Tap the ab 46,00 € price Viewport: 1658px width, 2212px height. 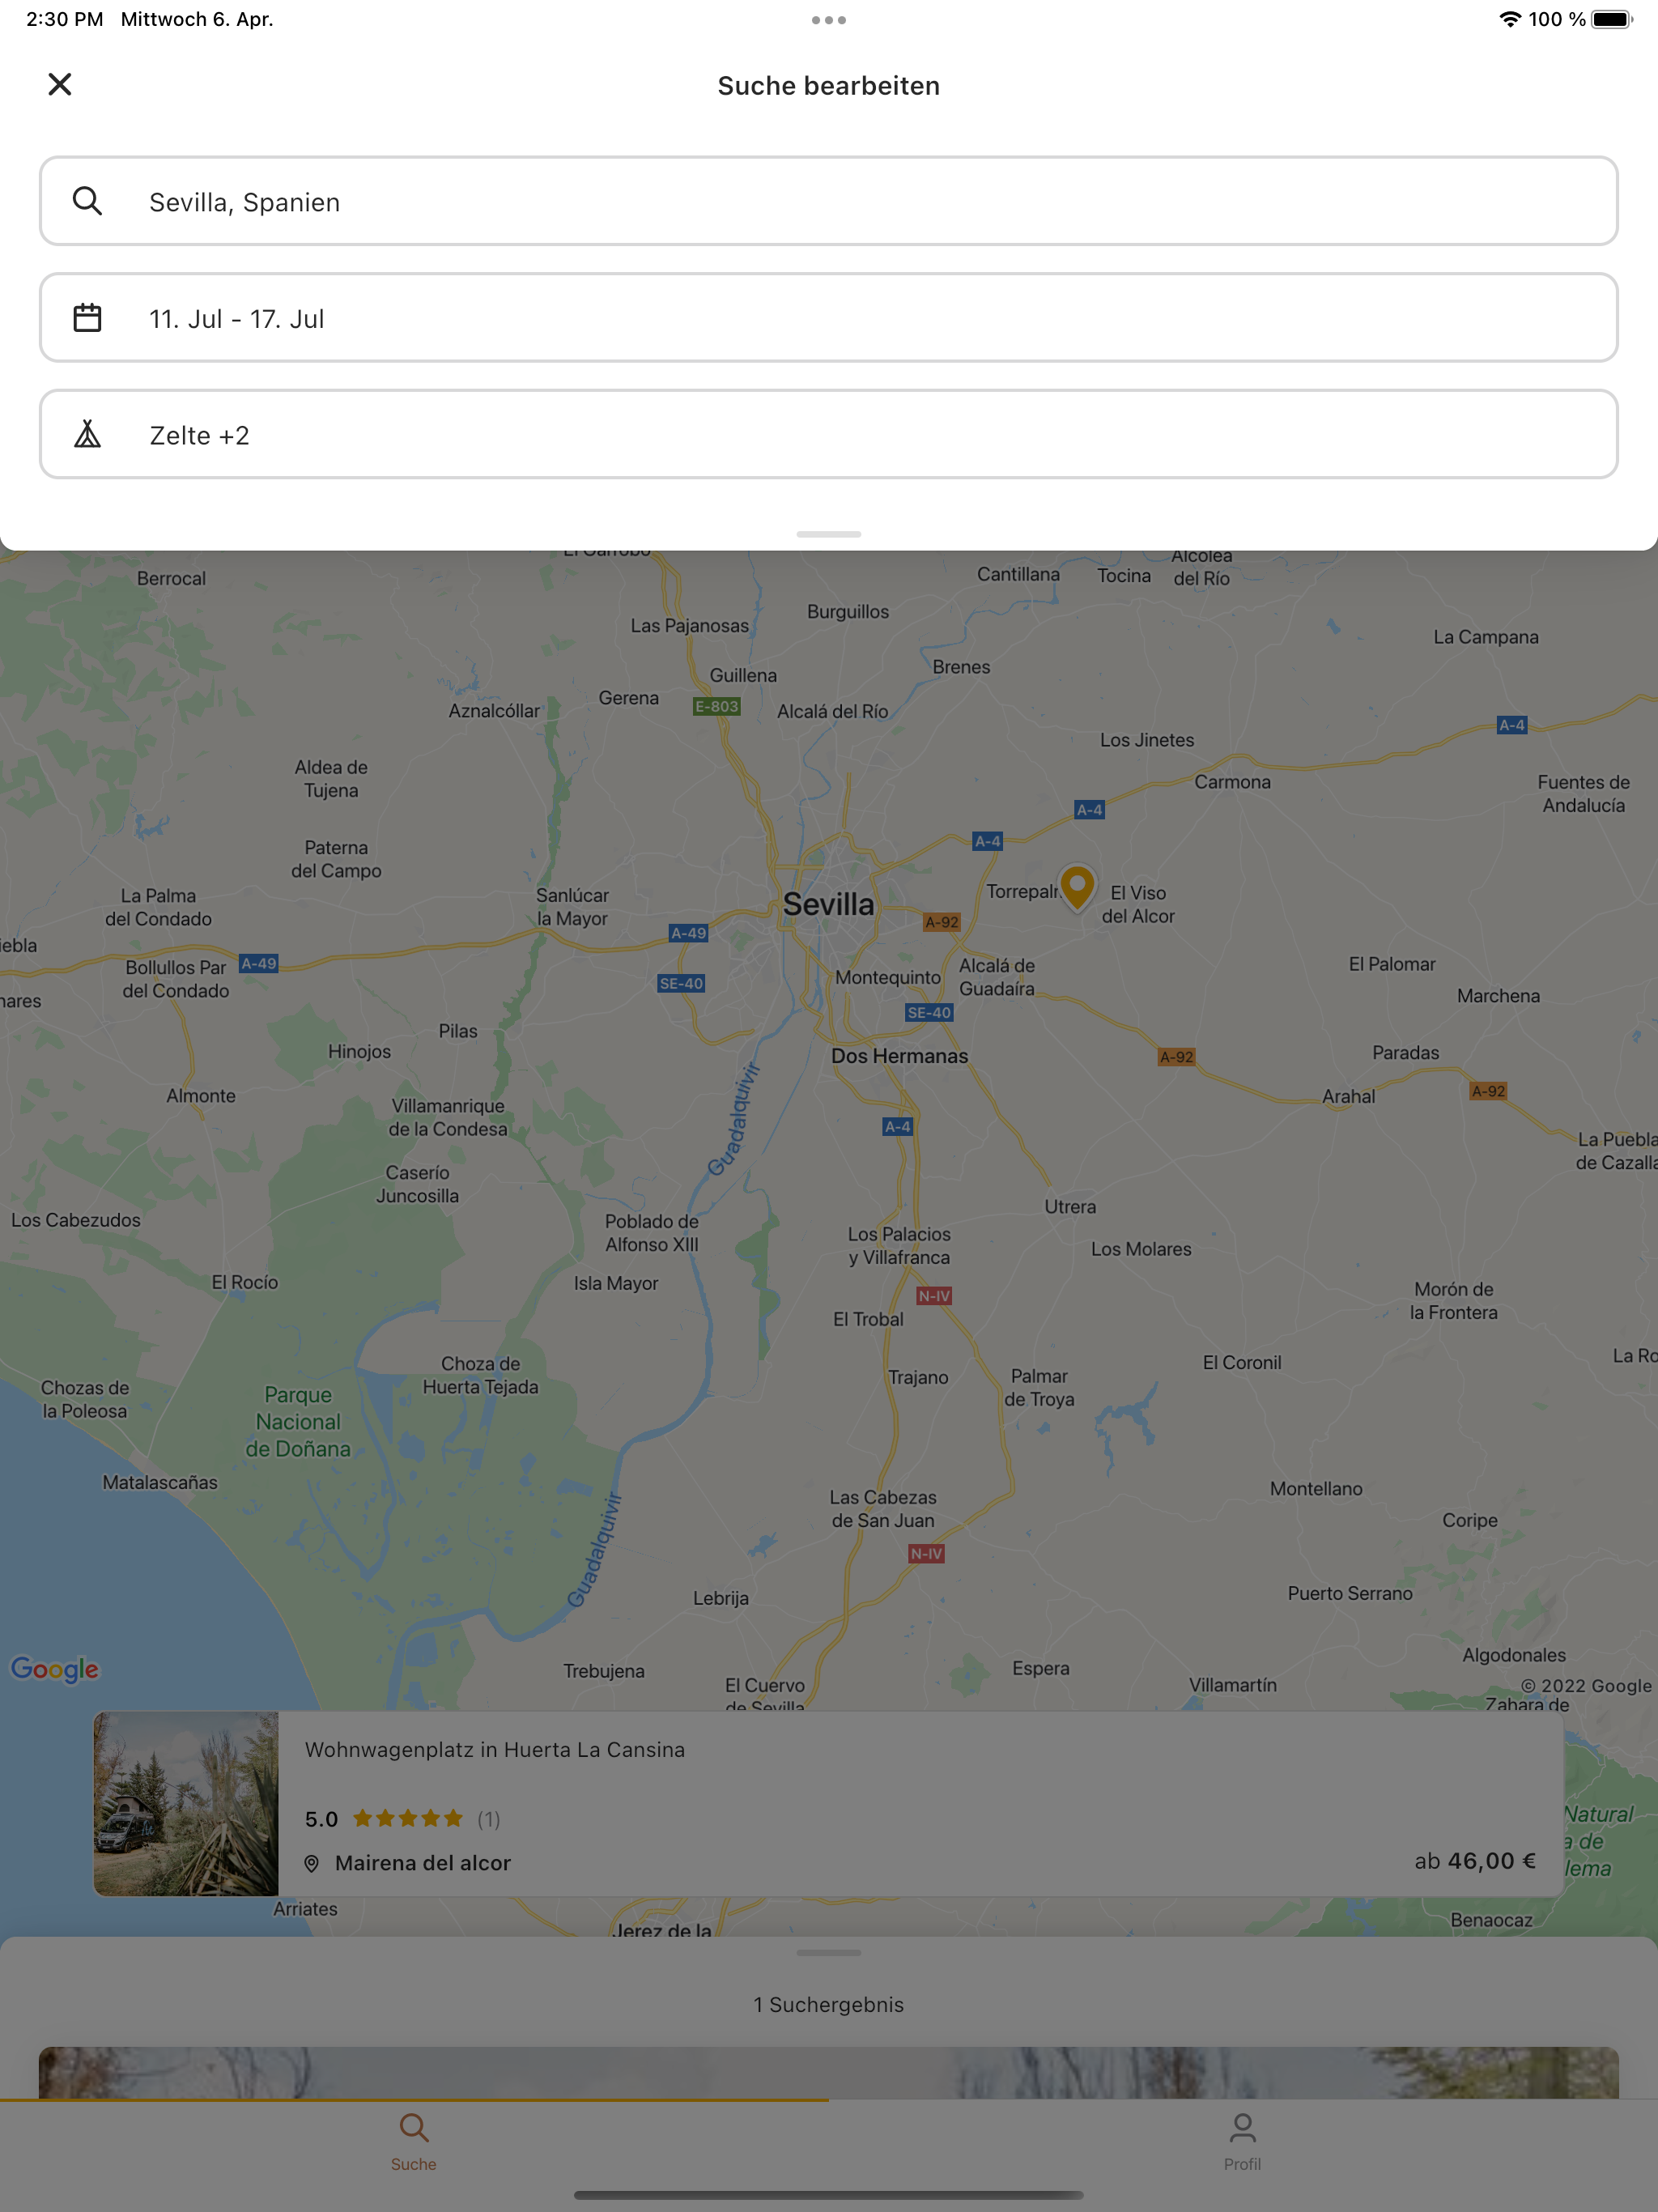1474,1861
